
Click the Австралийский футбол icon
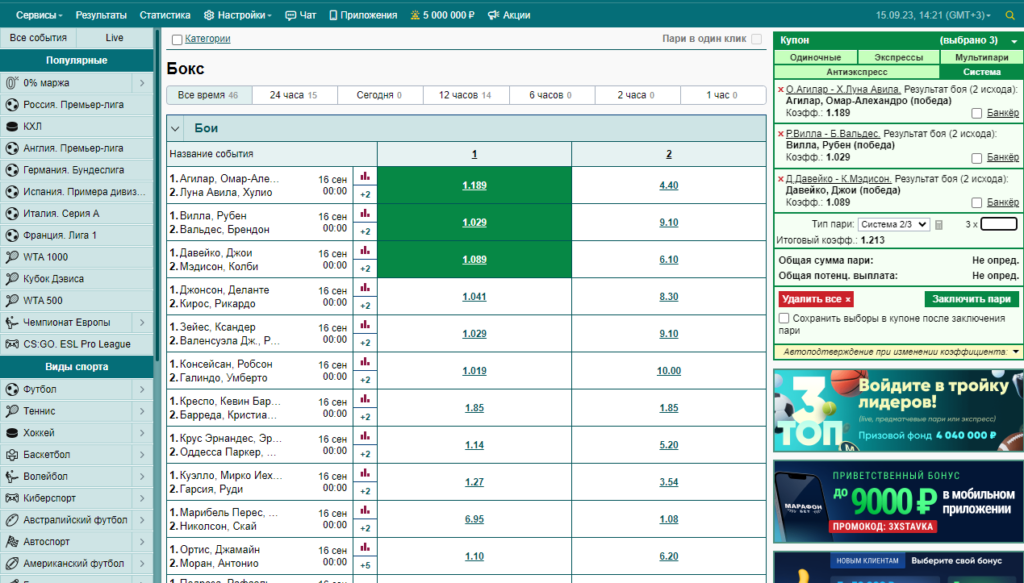pyautogui.click(x=12, y=520)
